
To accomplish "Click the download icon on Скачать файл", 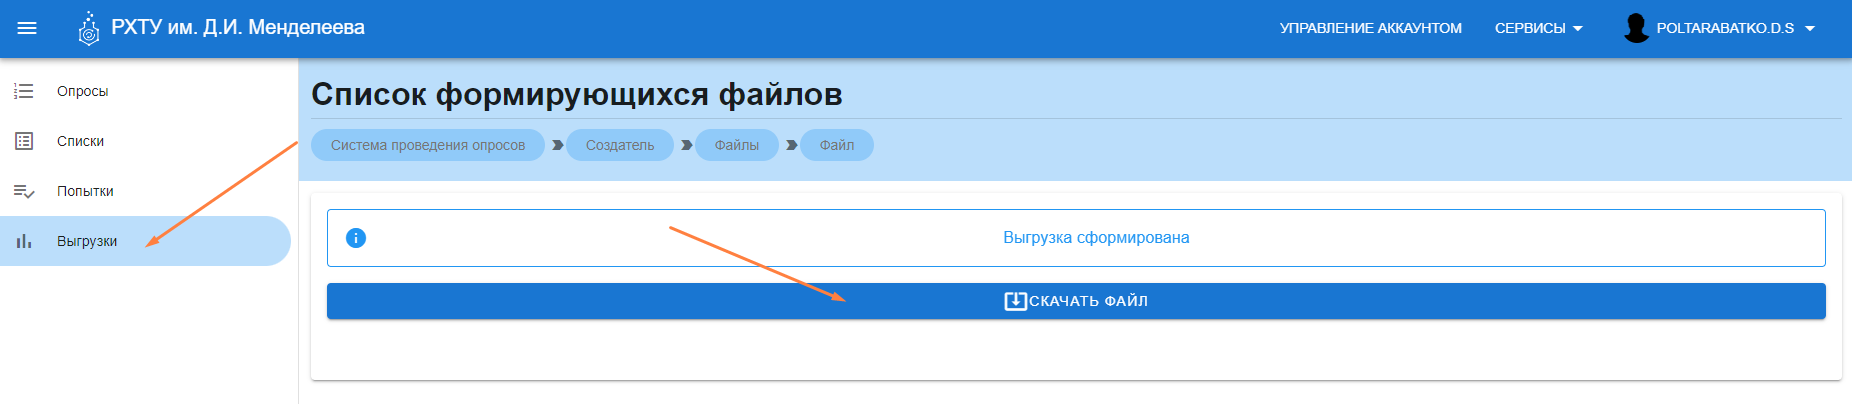I will point(1015,301).
